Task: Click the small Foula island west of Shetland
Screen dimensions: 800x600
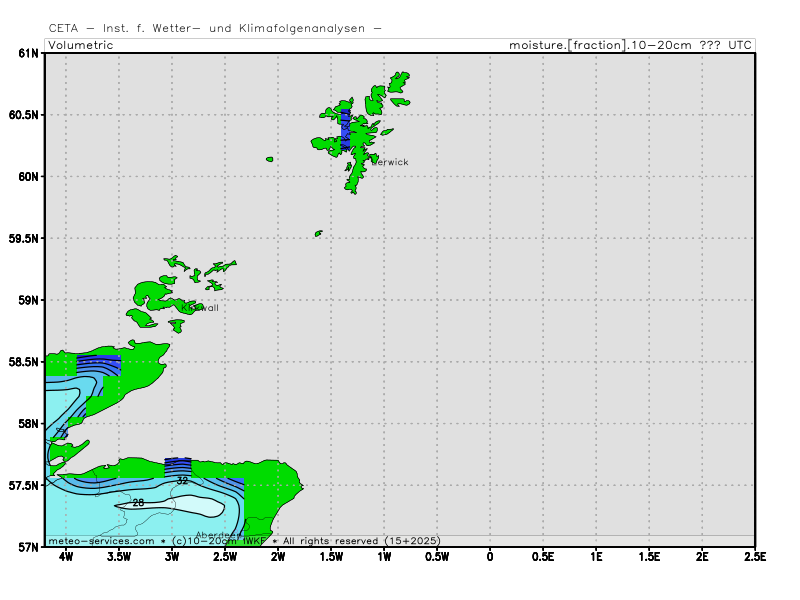Action: pos(269,159)
